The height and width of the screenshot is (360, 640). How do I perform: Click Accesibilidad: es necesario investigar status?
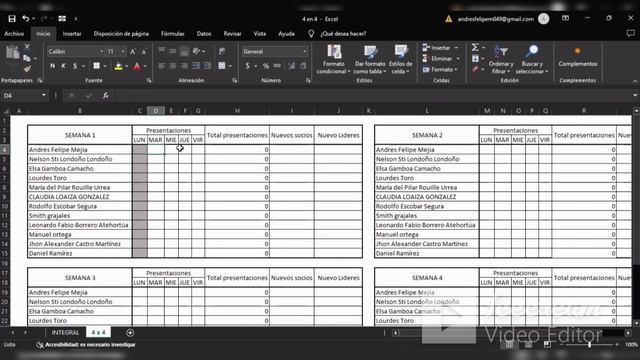click(x=86, y=345)
